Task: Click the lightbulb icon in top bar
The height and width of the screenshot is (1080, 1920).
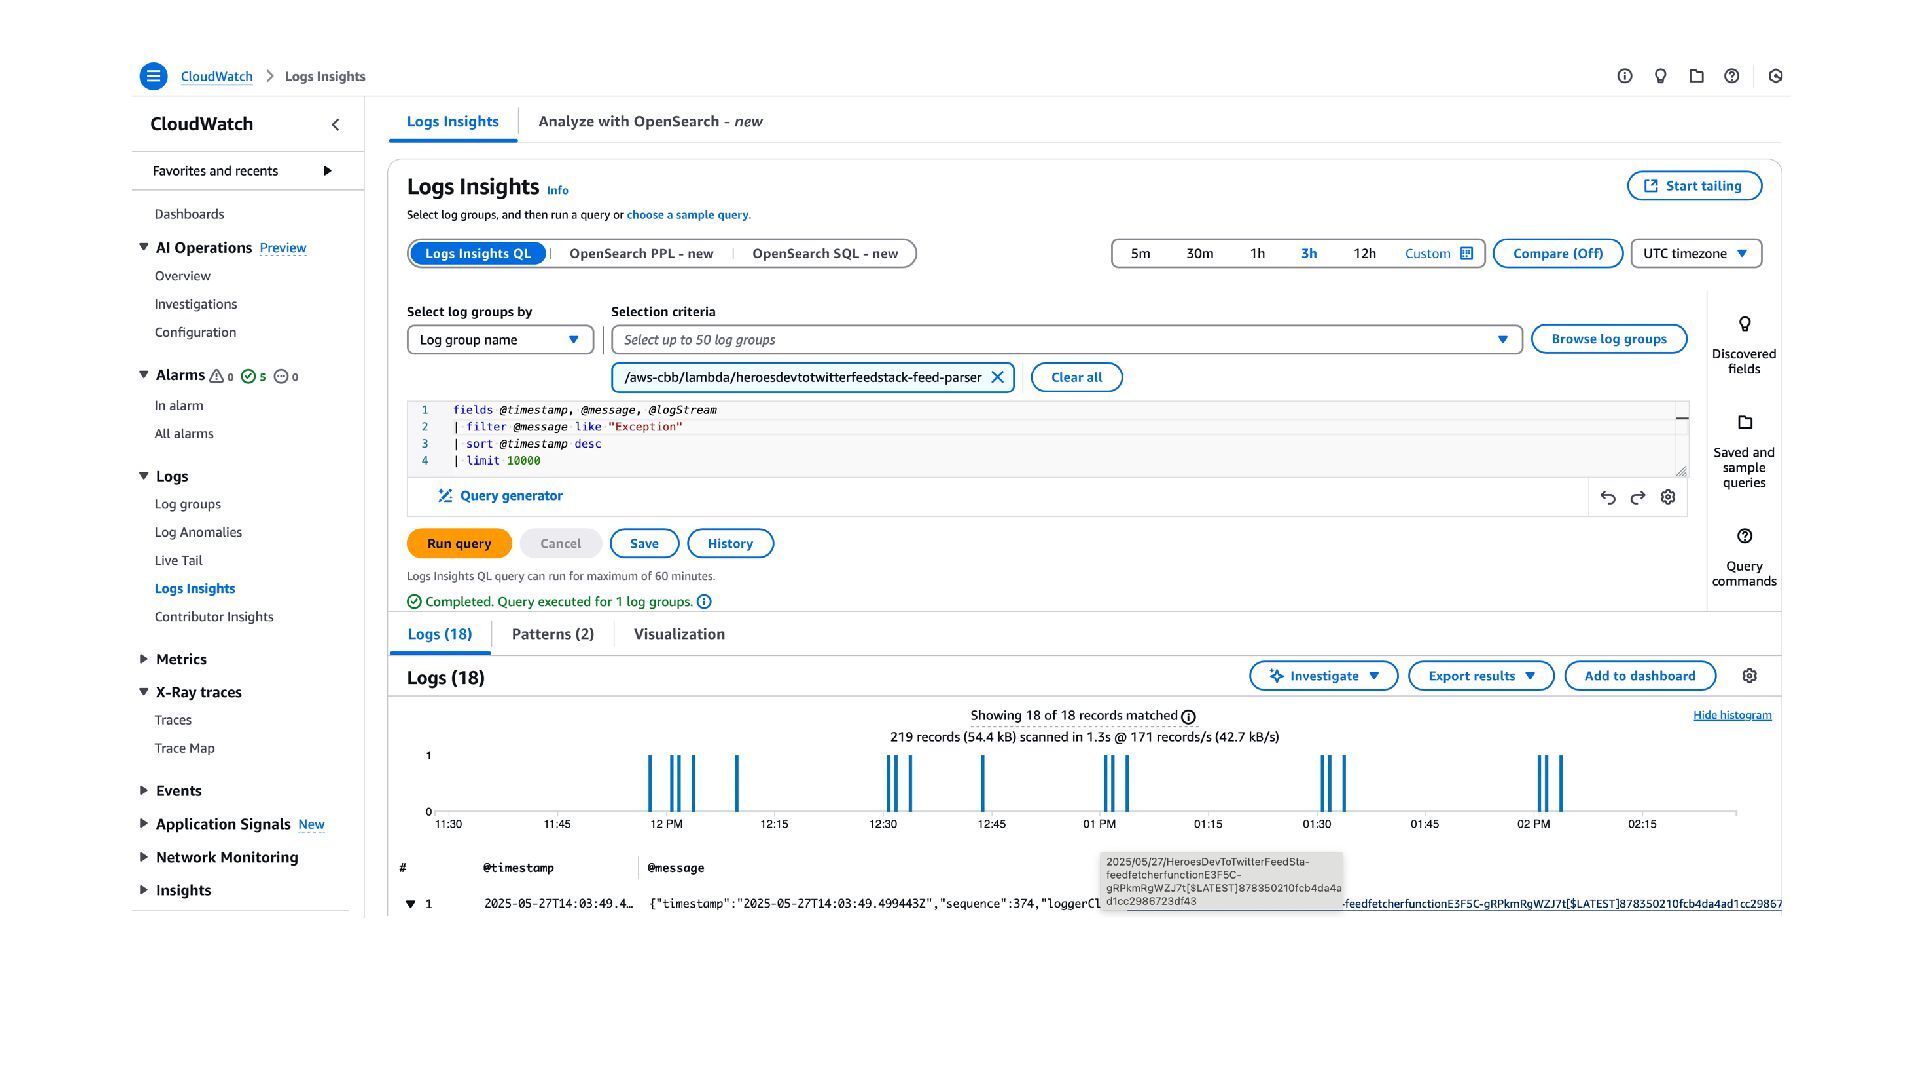Action: [1661, 76]
